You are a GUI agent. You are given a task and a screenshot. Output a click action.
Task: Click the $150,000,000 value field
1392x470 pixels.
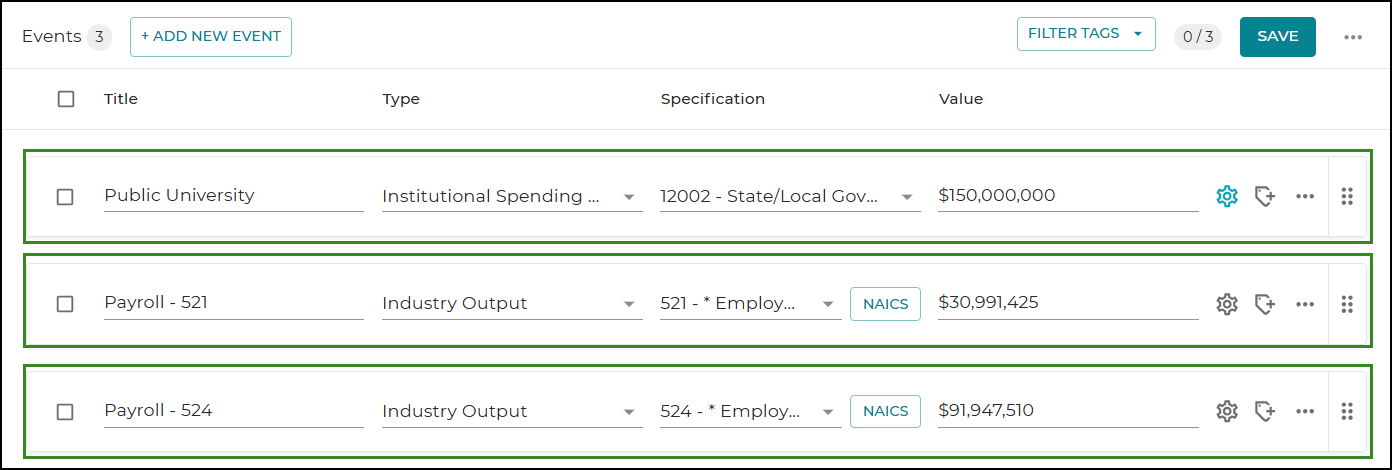(1066, 196)
